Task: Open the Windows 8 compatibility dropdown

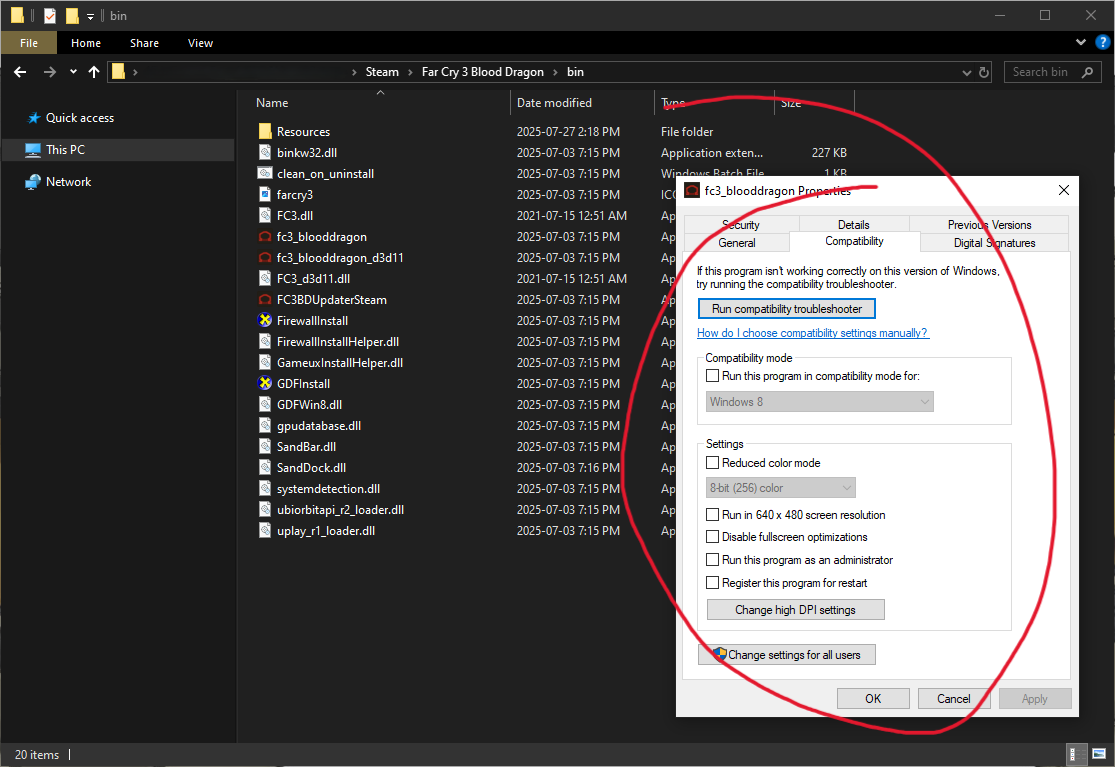Action: point(819,402)
